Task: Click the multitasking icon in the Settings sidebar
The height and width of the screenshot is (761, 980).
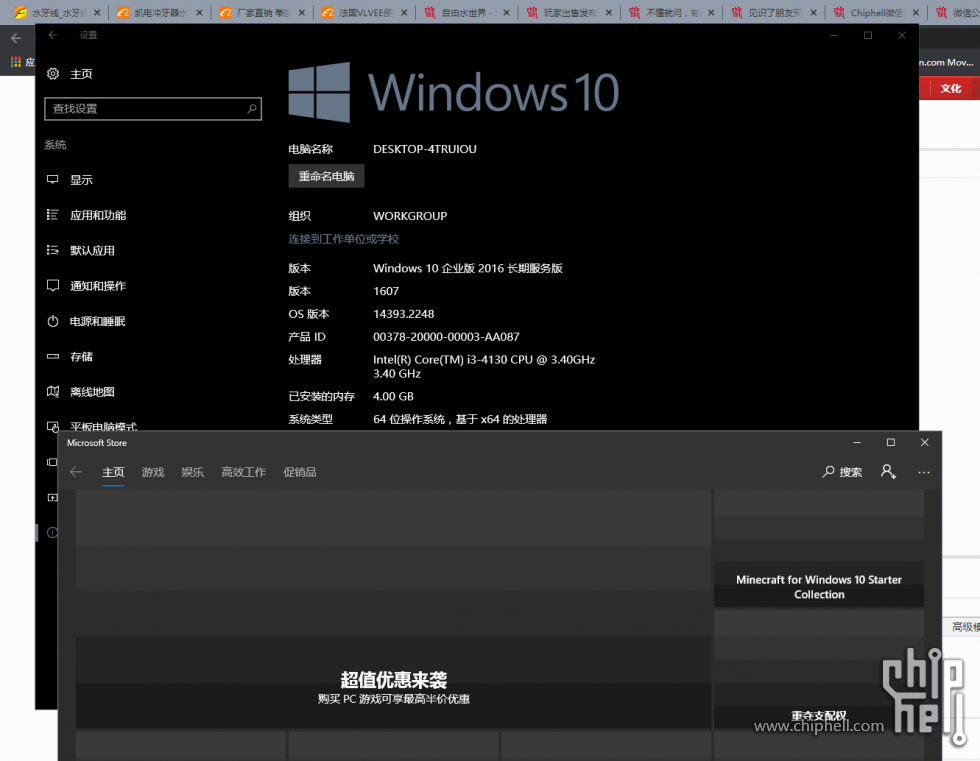Action: [52, 462]
